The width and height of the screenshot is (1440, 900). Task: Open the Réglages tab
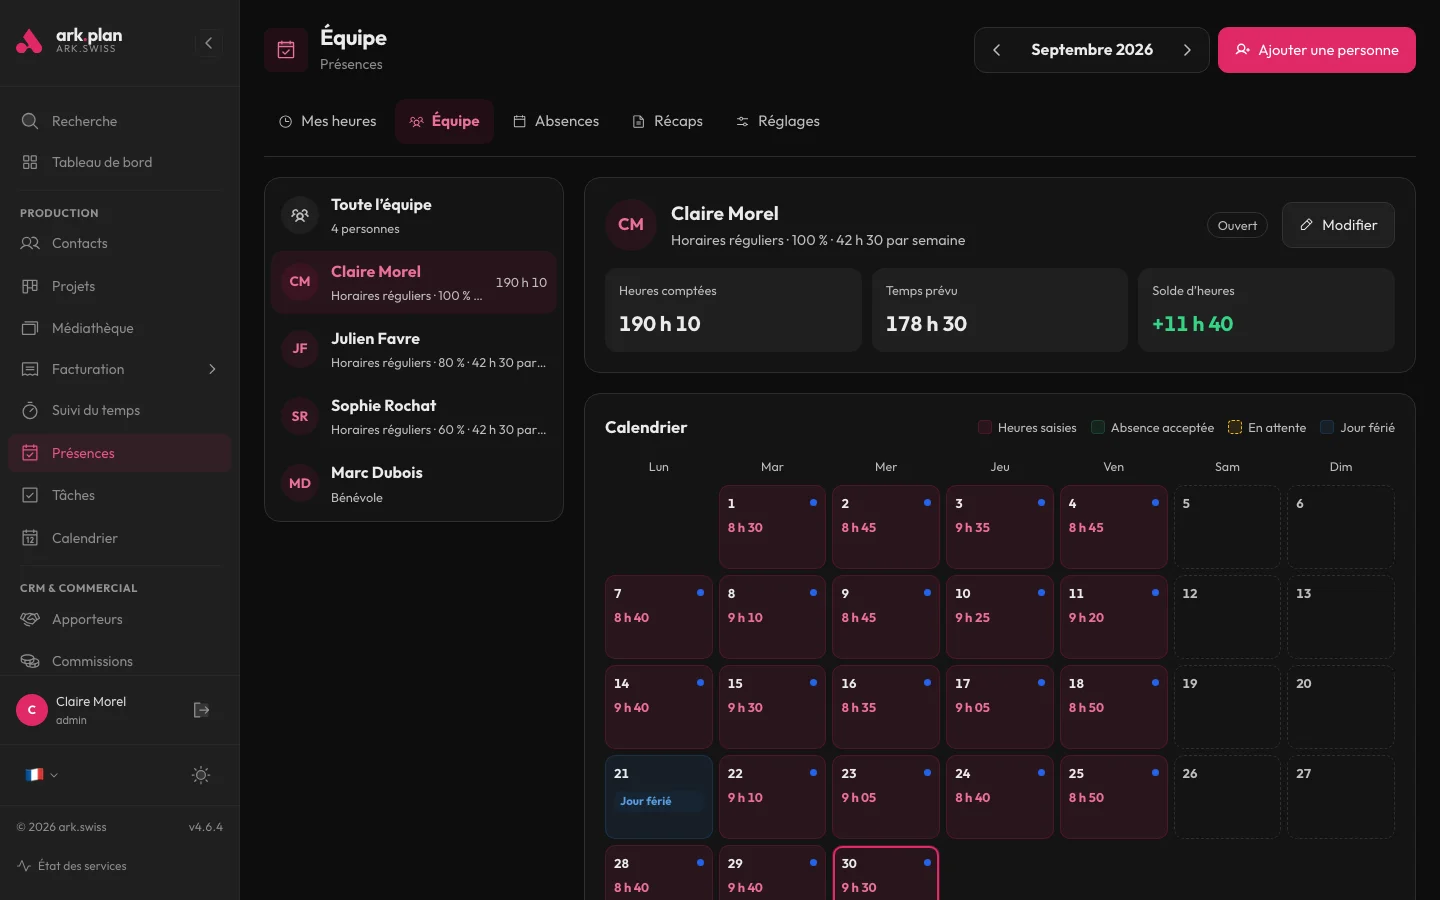click(777, 121)
